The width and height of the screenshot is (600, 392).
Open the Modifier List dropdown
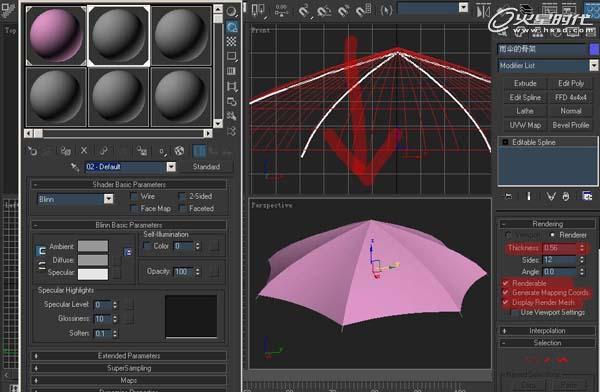pos(593,65)
